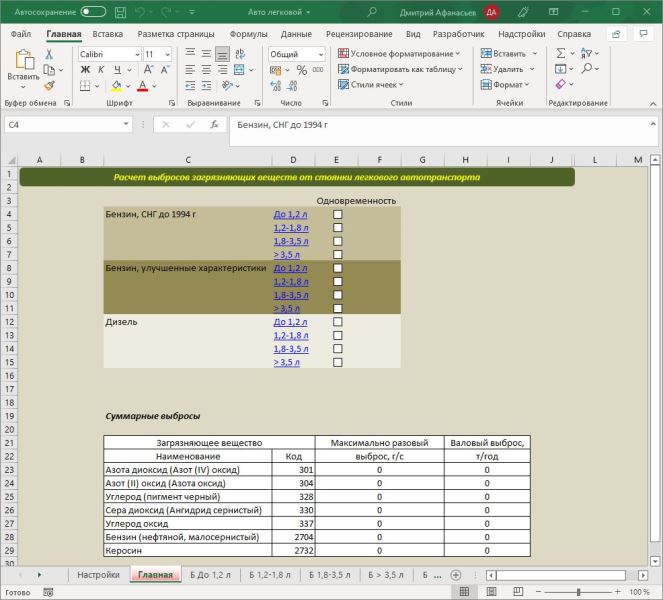Check the box beside 1,2-1,8 л in row 5
Screen dimensions: 663x600
pos(337,228)
